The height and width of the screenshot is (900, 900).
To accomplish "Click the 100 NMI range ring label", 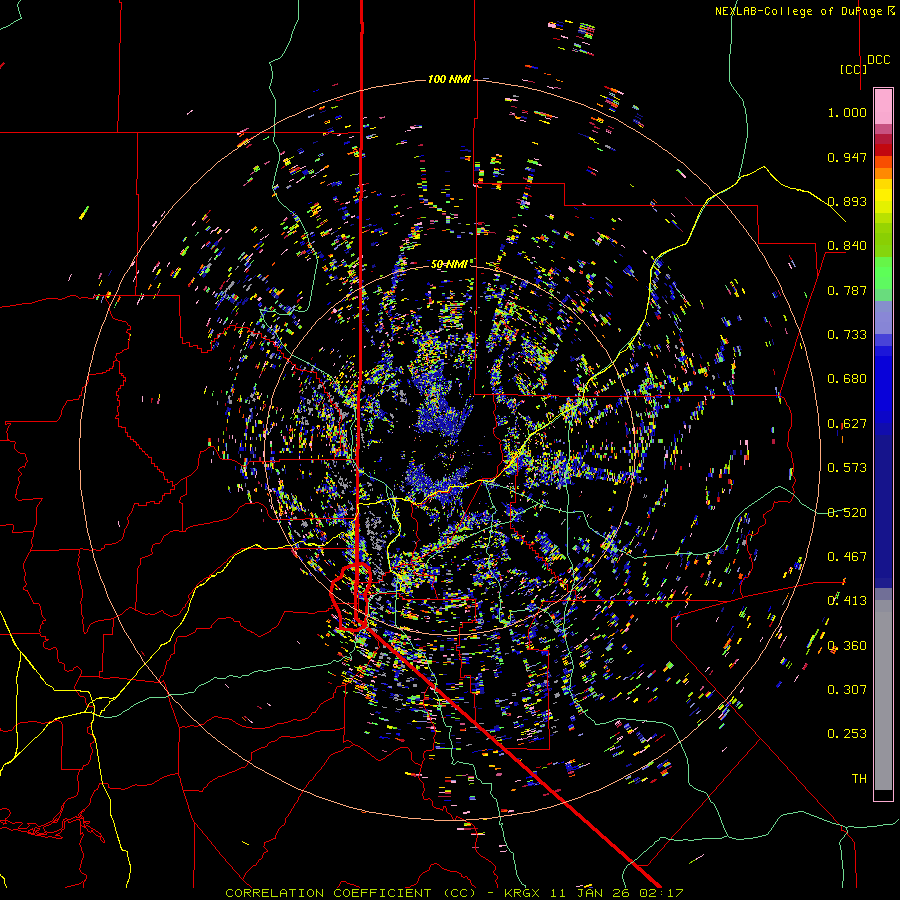I will click(x=449, y=79).
